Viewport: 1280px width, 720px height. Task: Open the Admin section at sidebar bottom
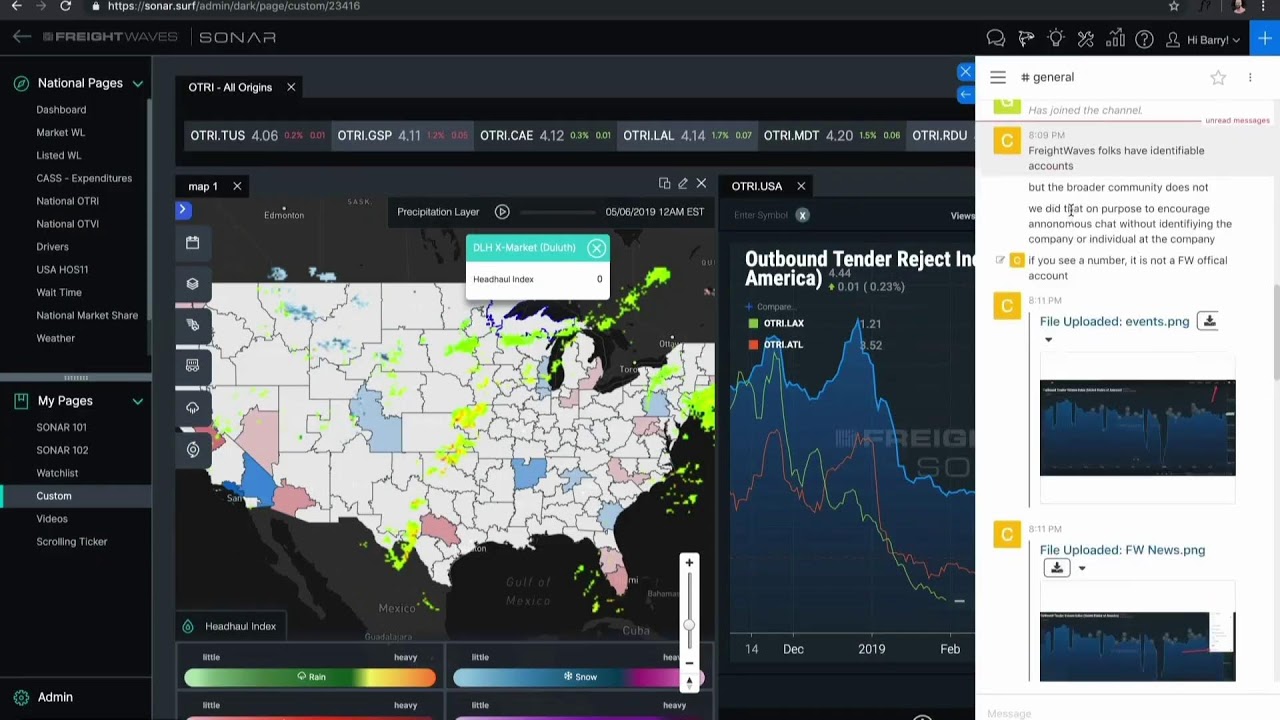click(x=43, y=697)
